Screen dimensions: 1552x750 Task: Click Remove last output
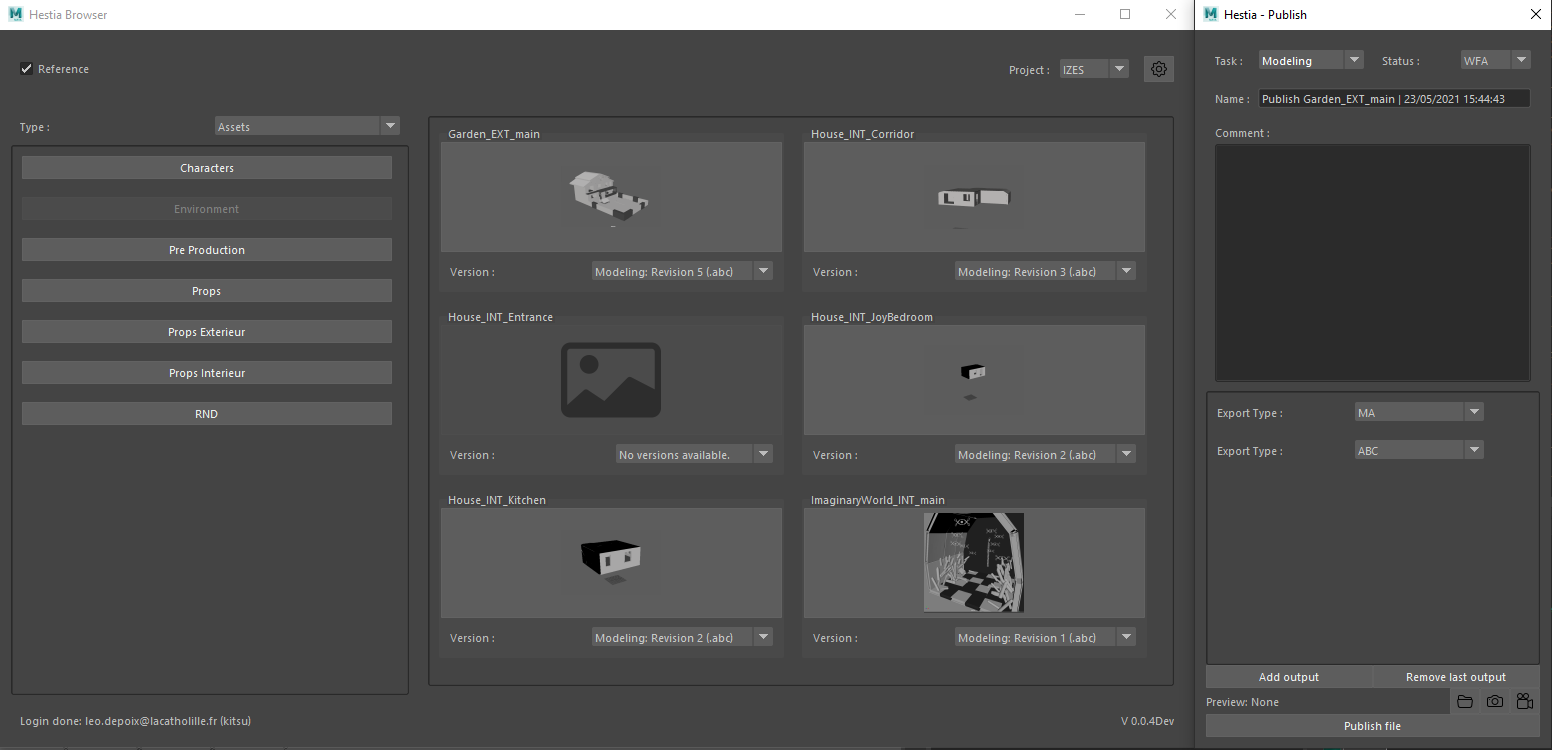pos(1455,677)
